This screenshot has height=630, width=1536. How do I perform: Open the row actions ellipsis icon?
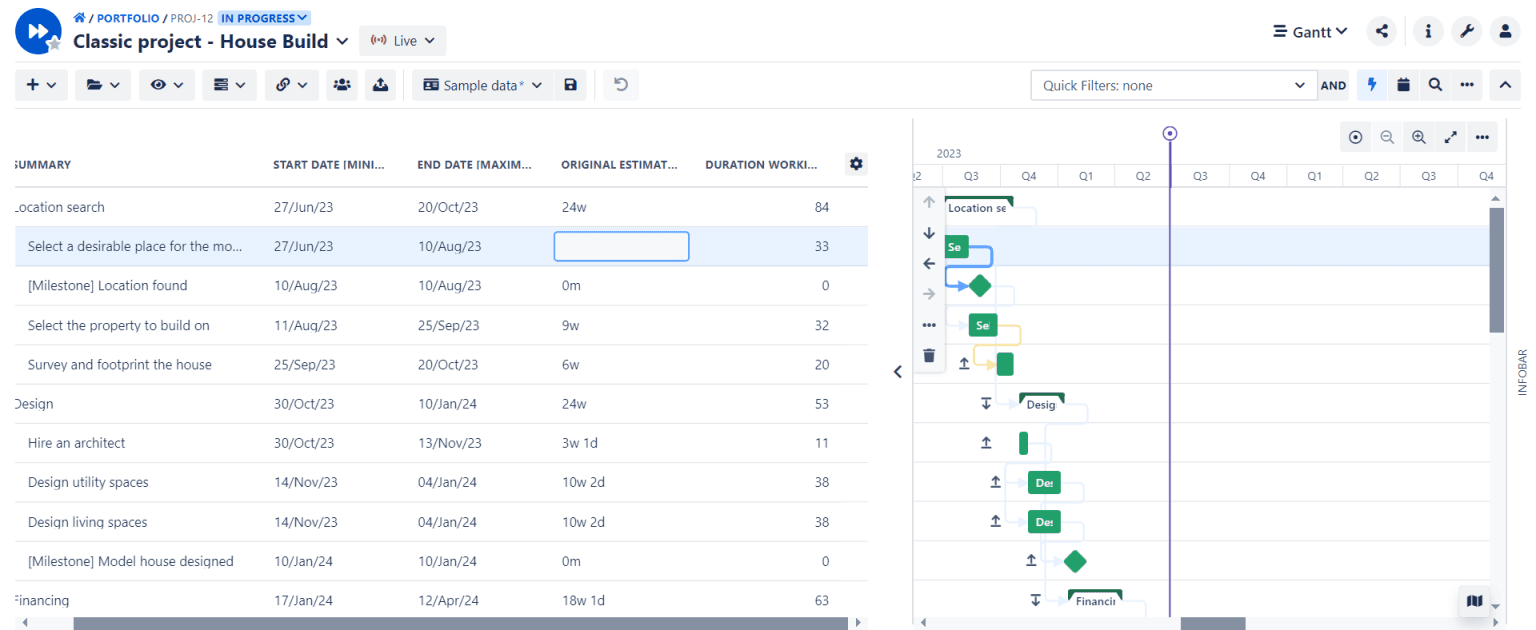point(929,325)
